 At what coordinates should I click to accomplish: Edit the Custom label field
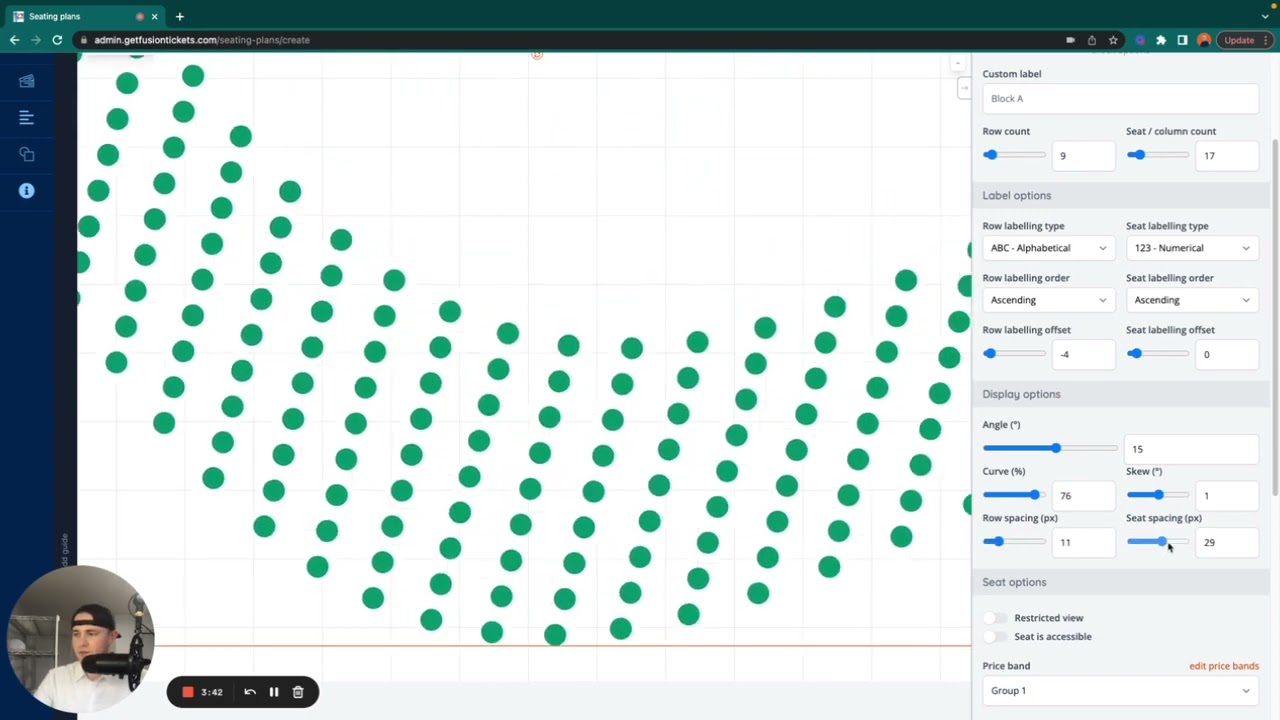point(1120,98)
